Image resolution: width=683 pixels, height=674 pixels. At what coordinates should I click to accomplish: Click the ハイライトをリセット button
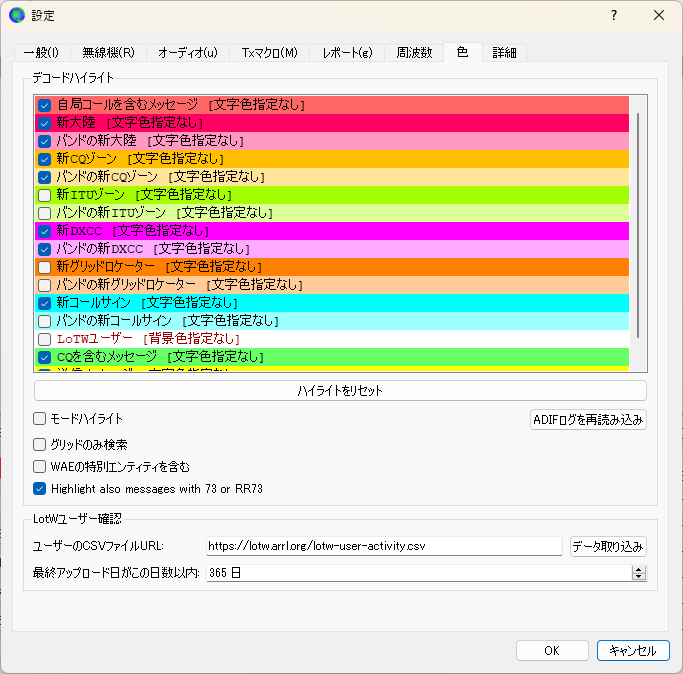pos(340,391)
